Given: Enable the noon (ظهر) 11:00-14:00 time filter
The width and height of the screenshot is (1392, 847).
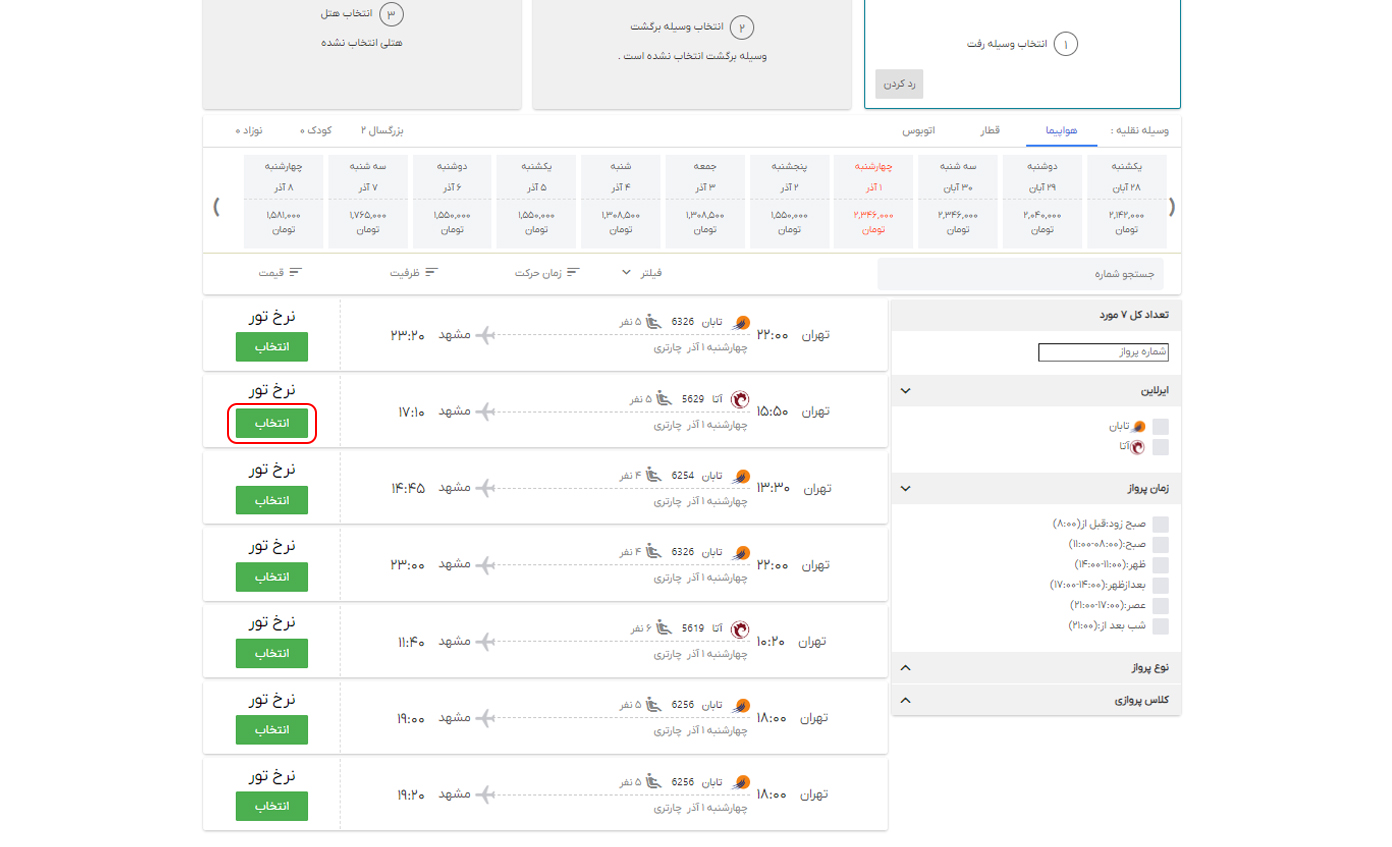Looking at the screenshot, I should [x=1160, y=565].
